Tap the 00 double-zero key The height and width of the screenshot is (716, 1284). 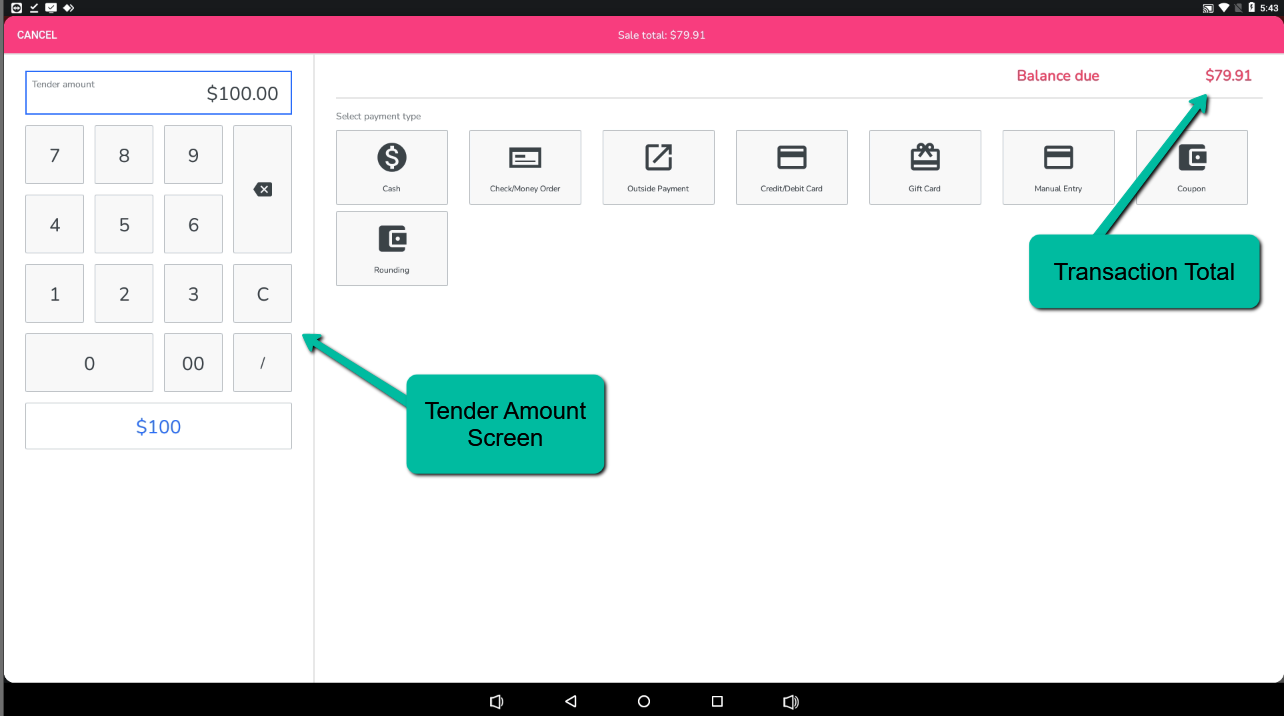[x=193, y=363]
